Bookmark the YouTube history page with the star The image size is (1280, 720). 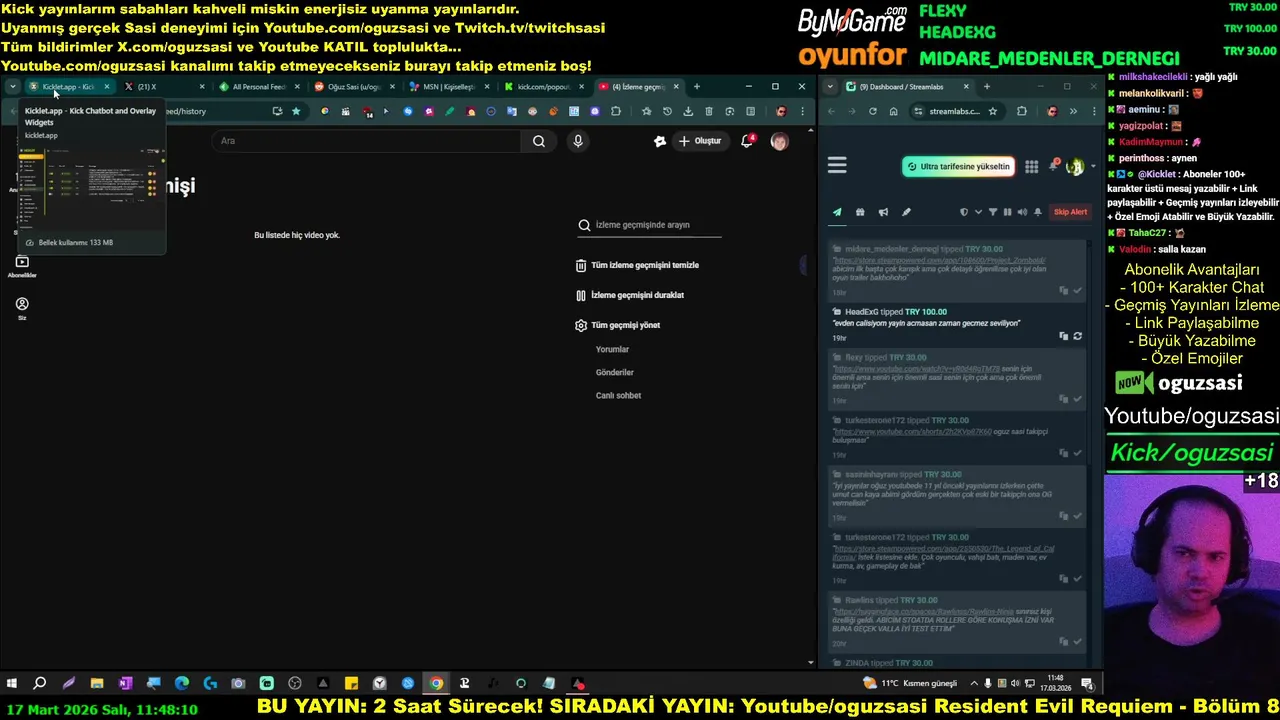click(x=296, y=111)
